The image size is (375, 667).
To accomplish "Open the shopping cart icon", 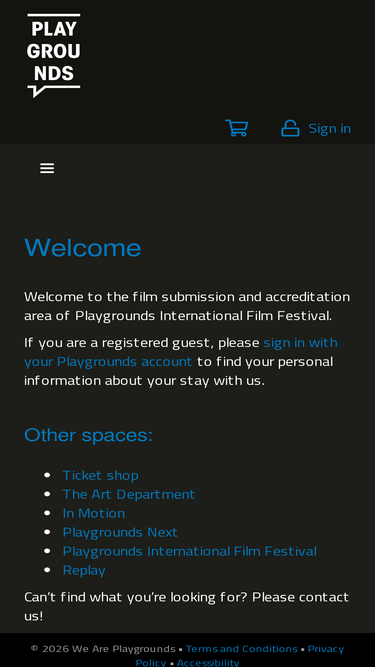I will click(237, 128).
